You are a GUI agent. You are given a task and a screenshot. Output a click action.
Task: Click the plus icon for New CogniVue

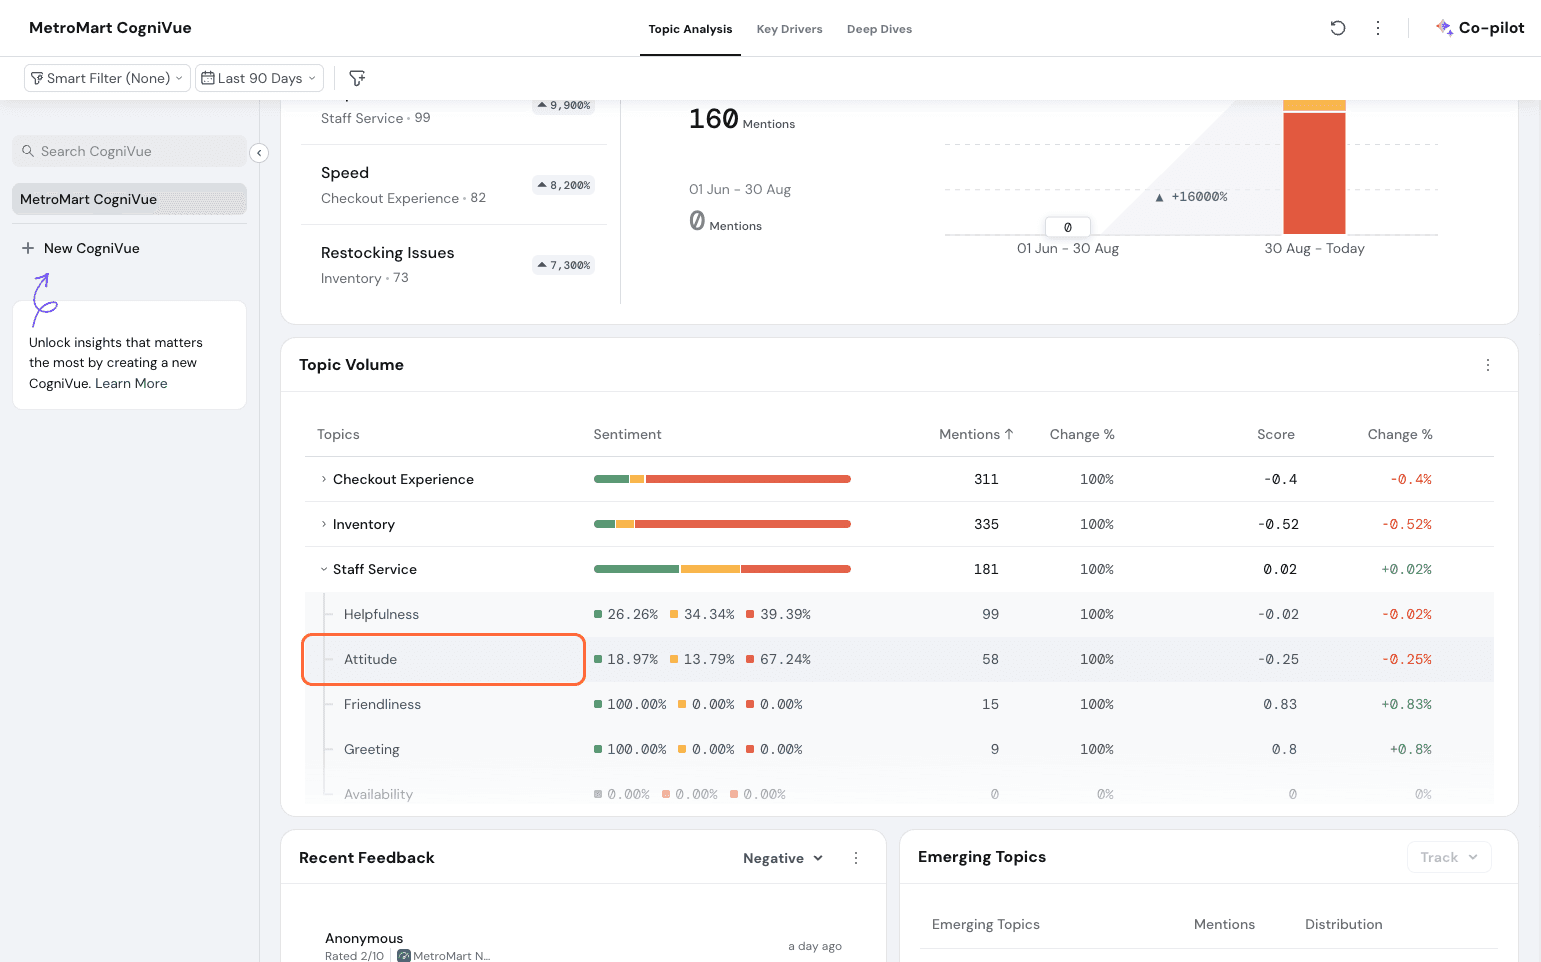tap(28, 248)
